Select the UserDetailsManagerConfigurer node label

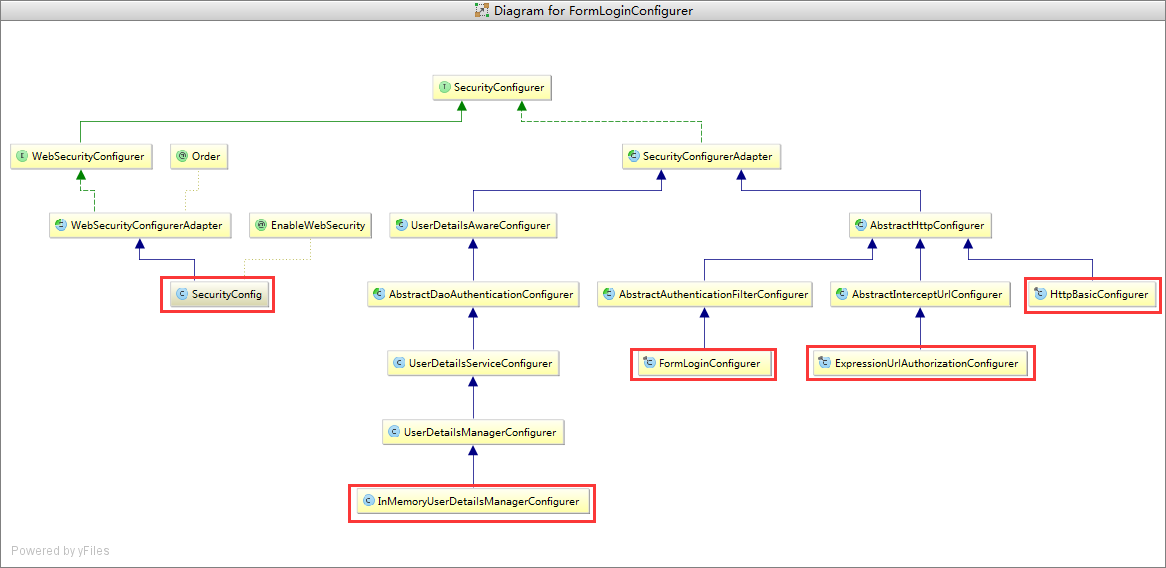[x=480, y=431]
